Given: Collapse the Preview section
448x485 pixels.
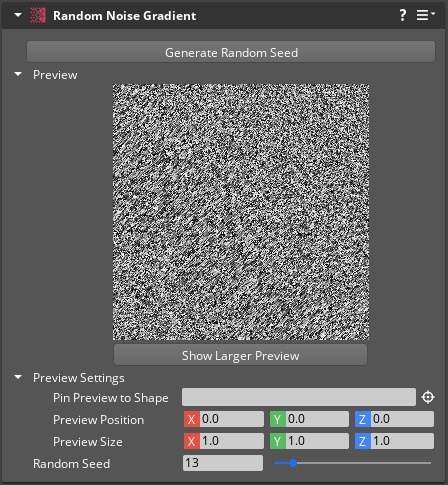Looking at the screenshot, I should coord(18,74).
